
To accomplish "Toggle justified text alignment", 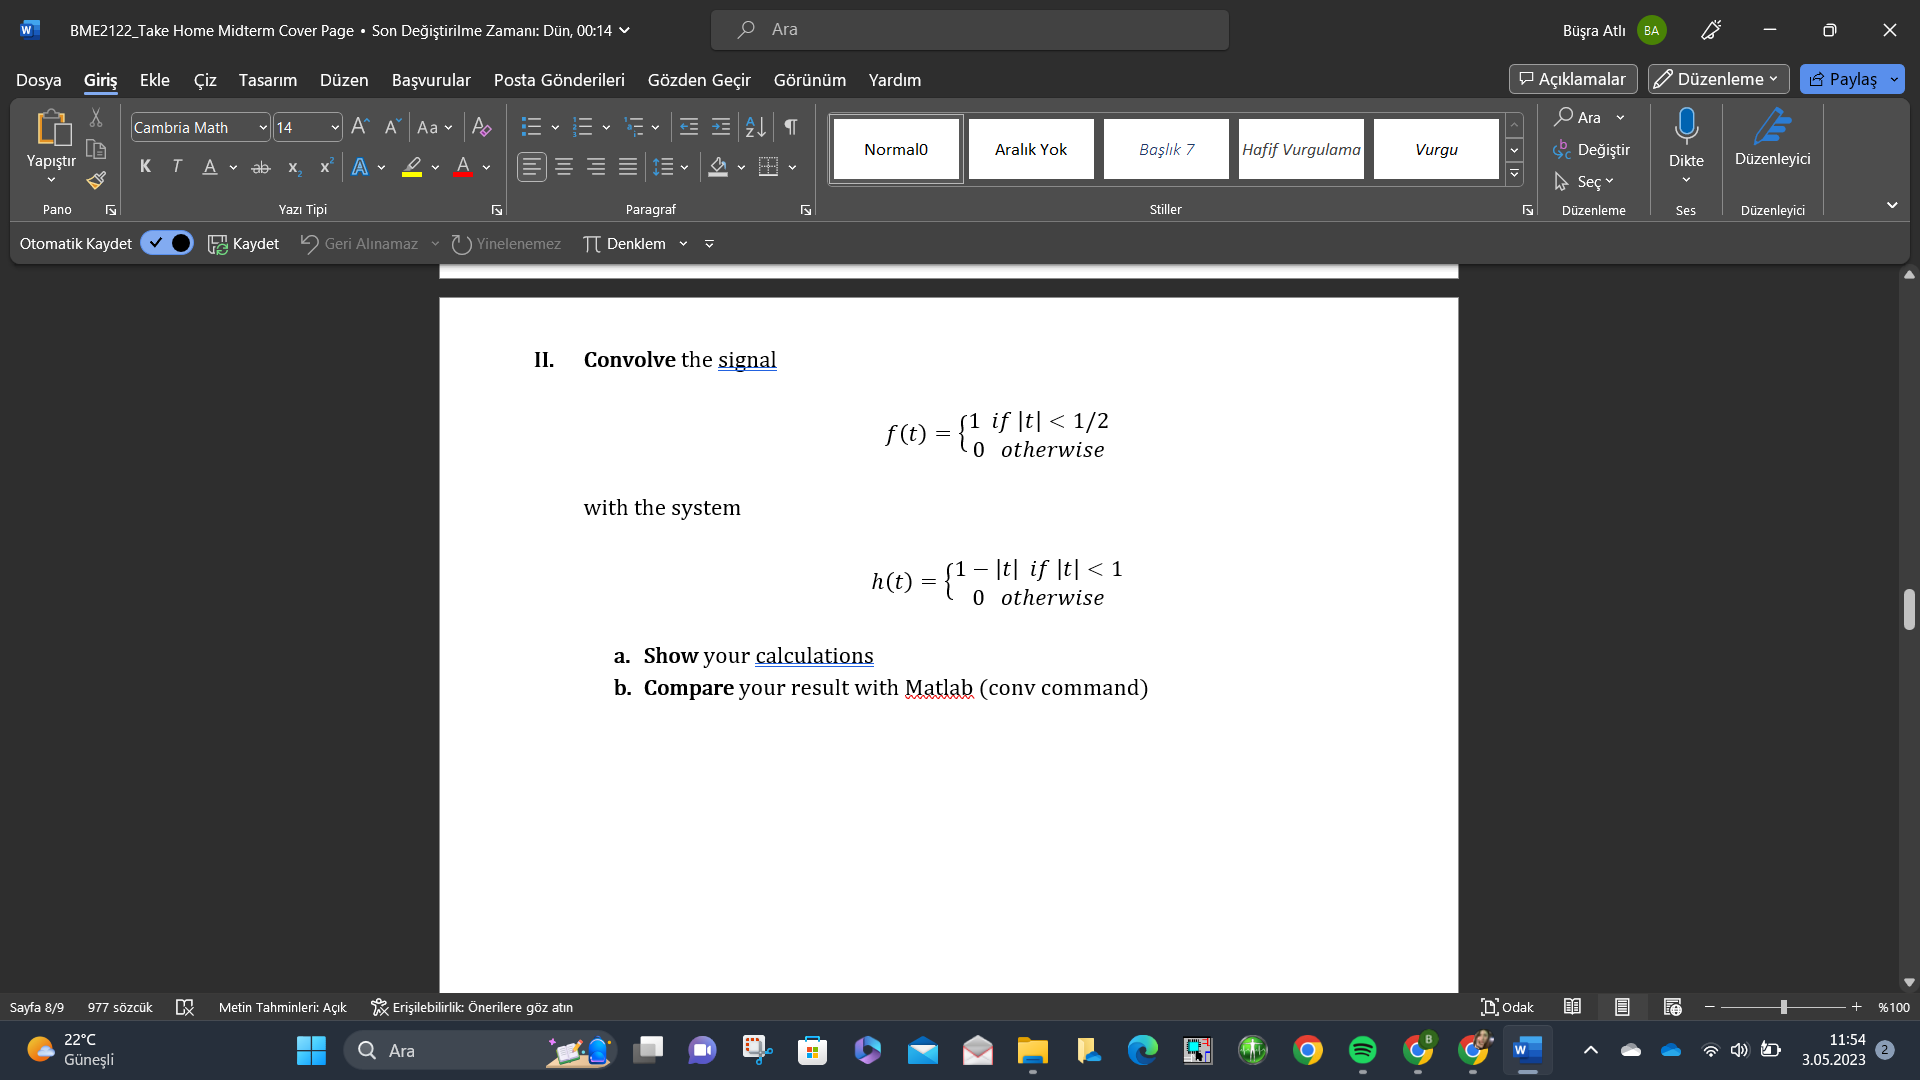I will pyautogui.click(x=627, y=167).
